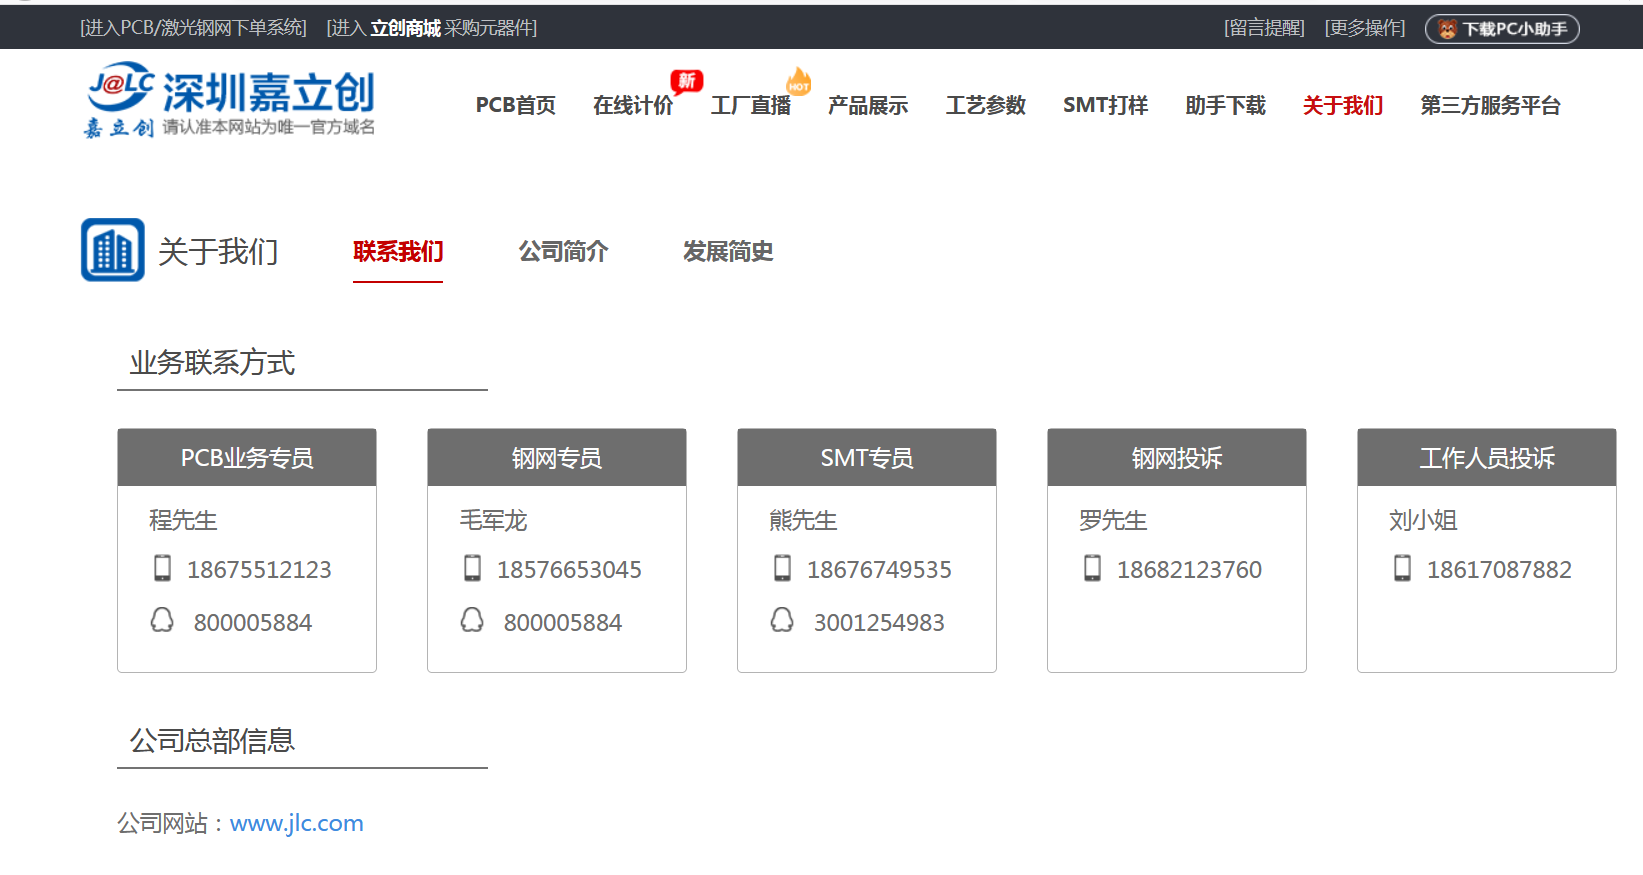
Task: Click the 钢网专员 card header
Action: coord(557,458)
